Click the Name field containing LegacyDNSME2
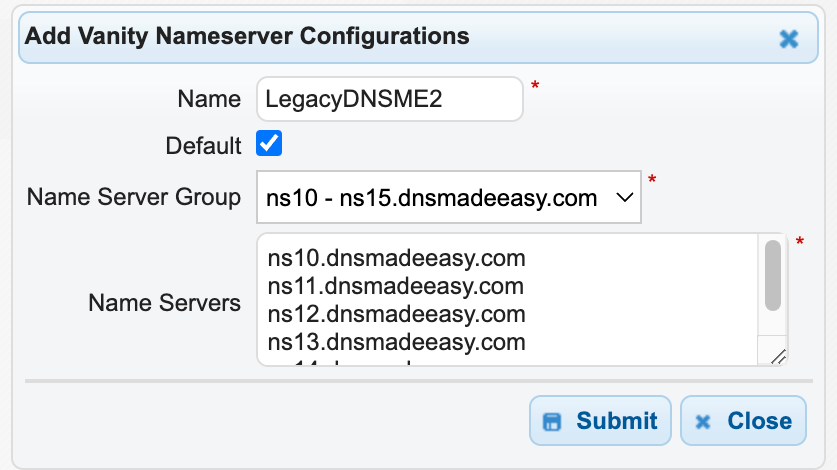This screenshot has height=470, width=837. pyautogui.click(x=390, y=99)
